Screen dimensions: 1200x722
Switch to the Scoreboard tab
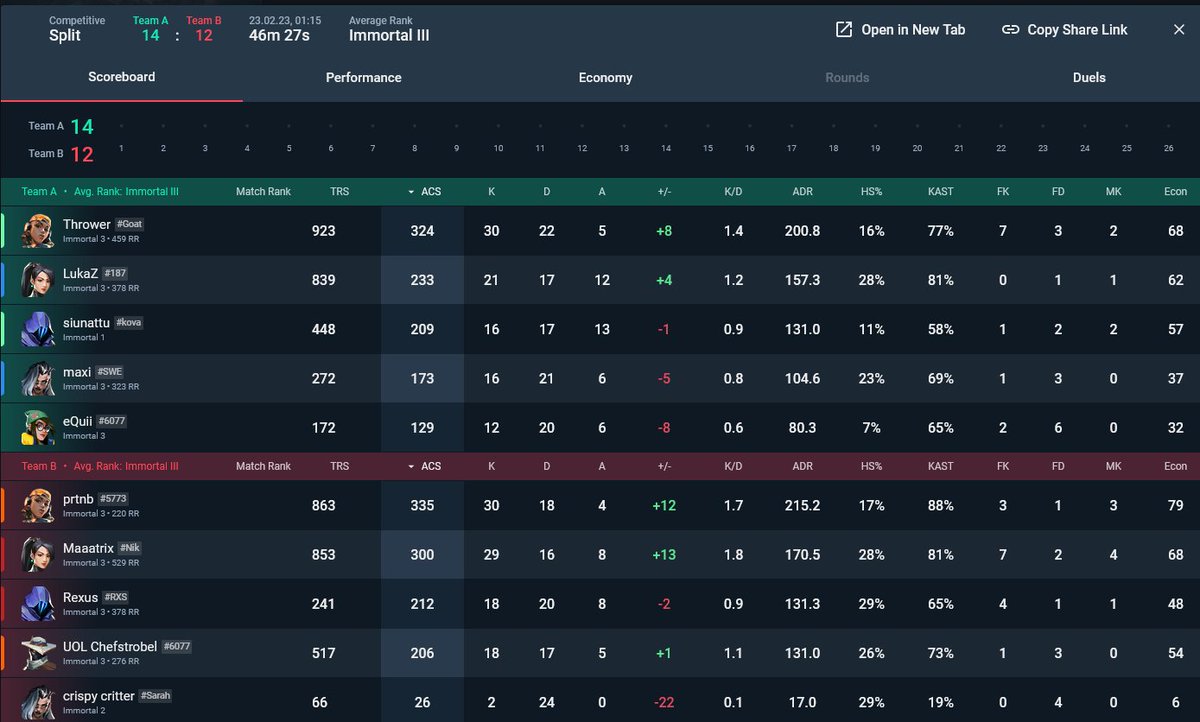[x=121, y=77]
